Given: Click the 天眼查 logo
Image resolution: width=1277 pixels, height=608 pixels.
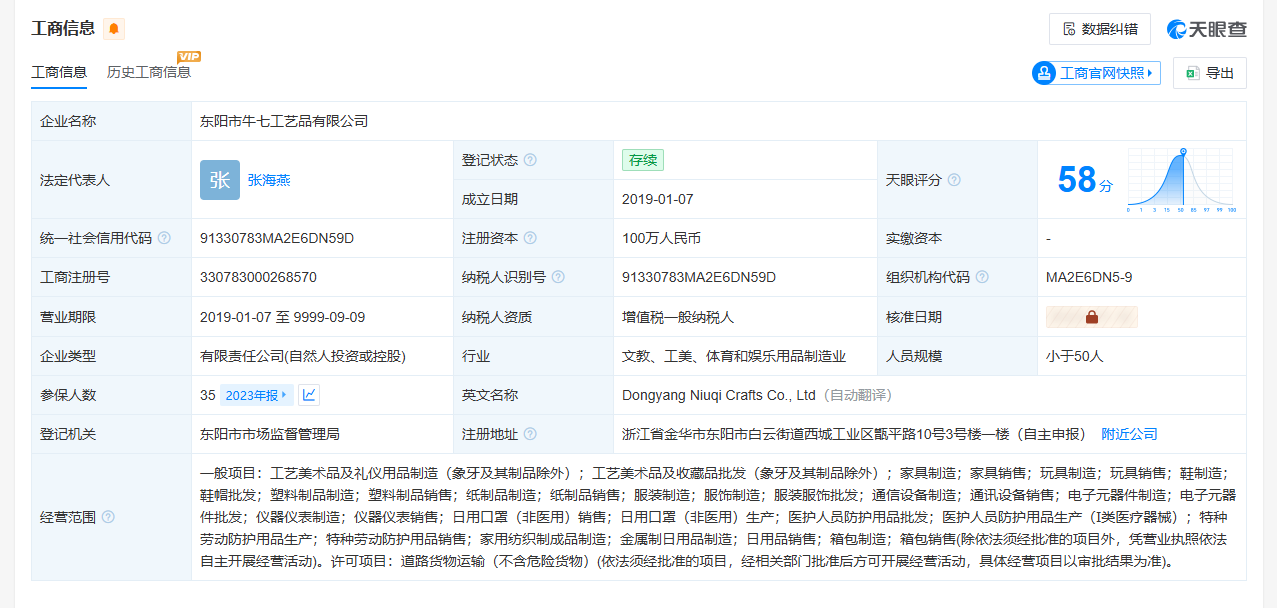Looking at the screenshot, I should tap(1206, 29).
